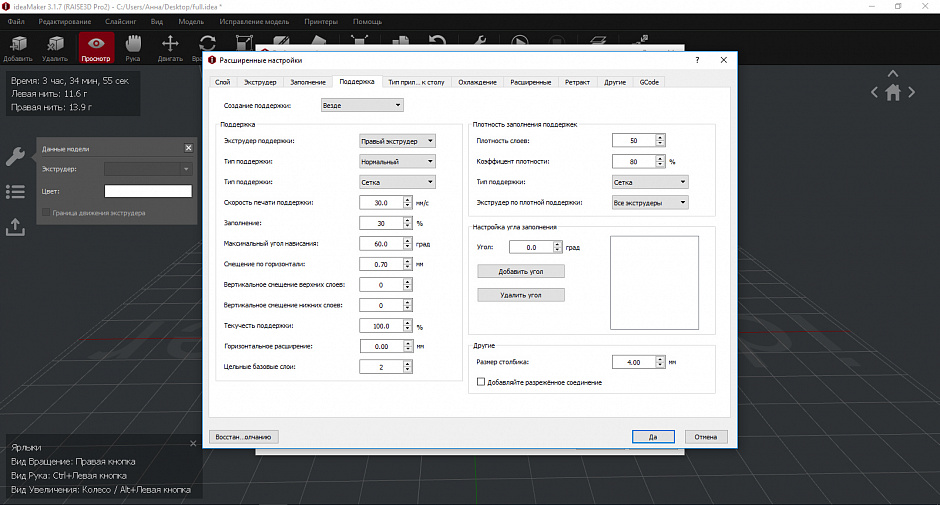Close the Данные модели panel
Screen dimensions: 940x505
[188, 148]
